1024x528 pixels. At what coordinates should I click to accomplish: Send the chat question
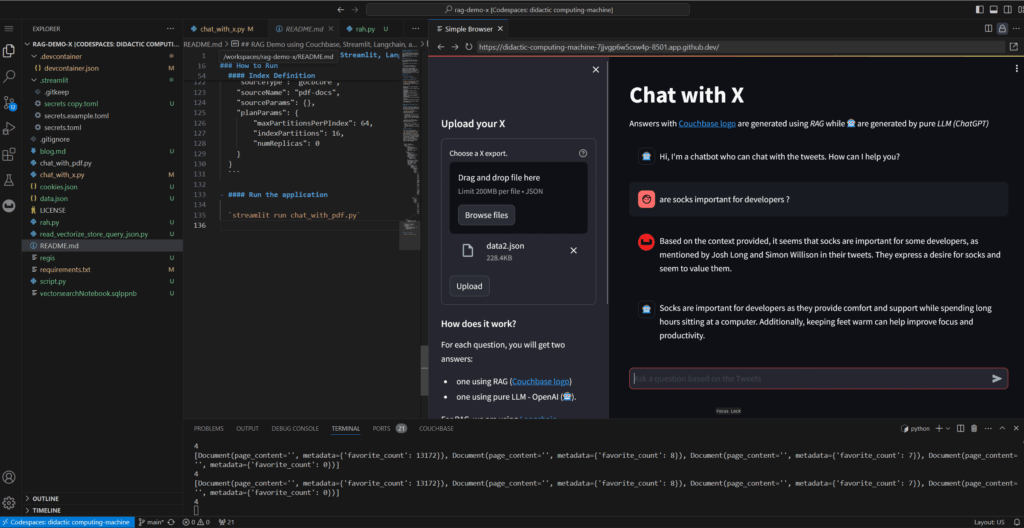click(997, 378)
